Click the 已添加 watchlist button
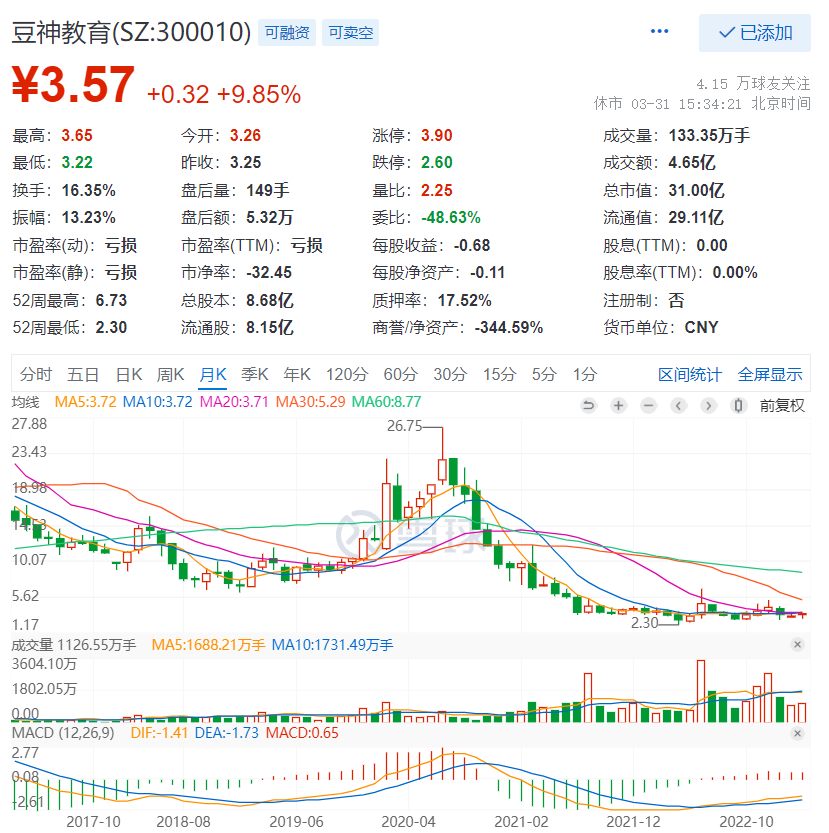Screen dimensions: 829x833 pos(755,33)
